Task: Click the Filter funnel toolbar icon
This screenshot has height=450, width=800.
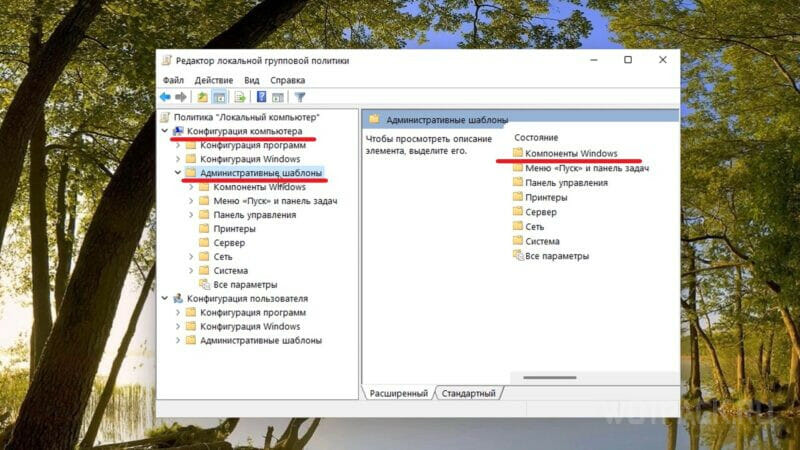Action: pyautogui.click(x=300, y=97)
